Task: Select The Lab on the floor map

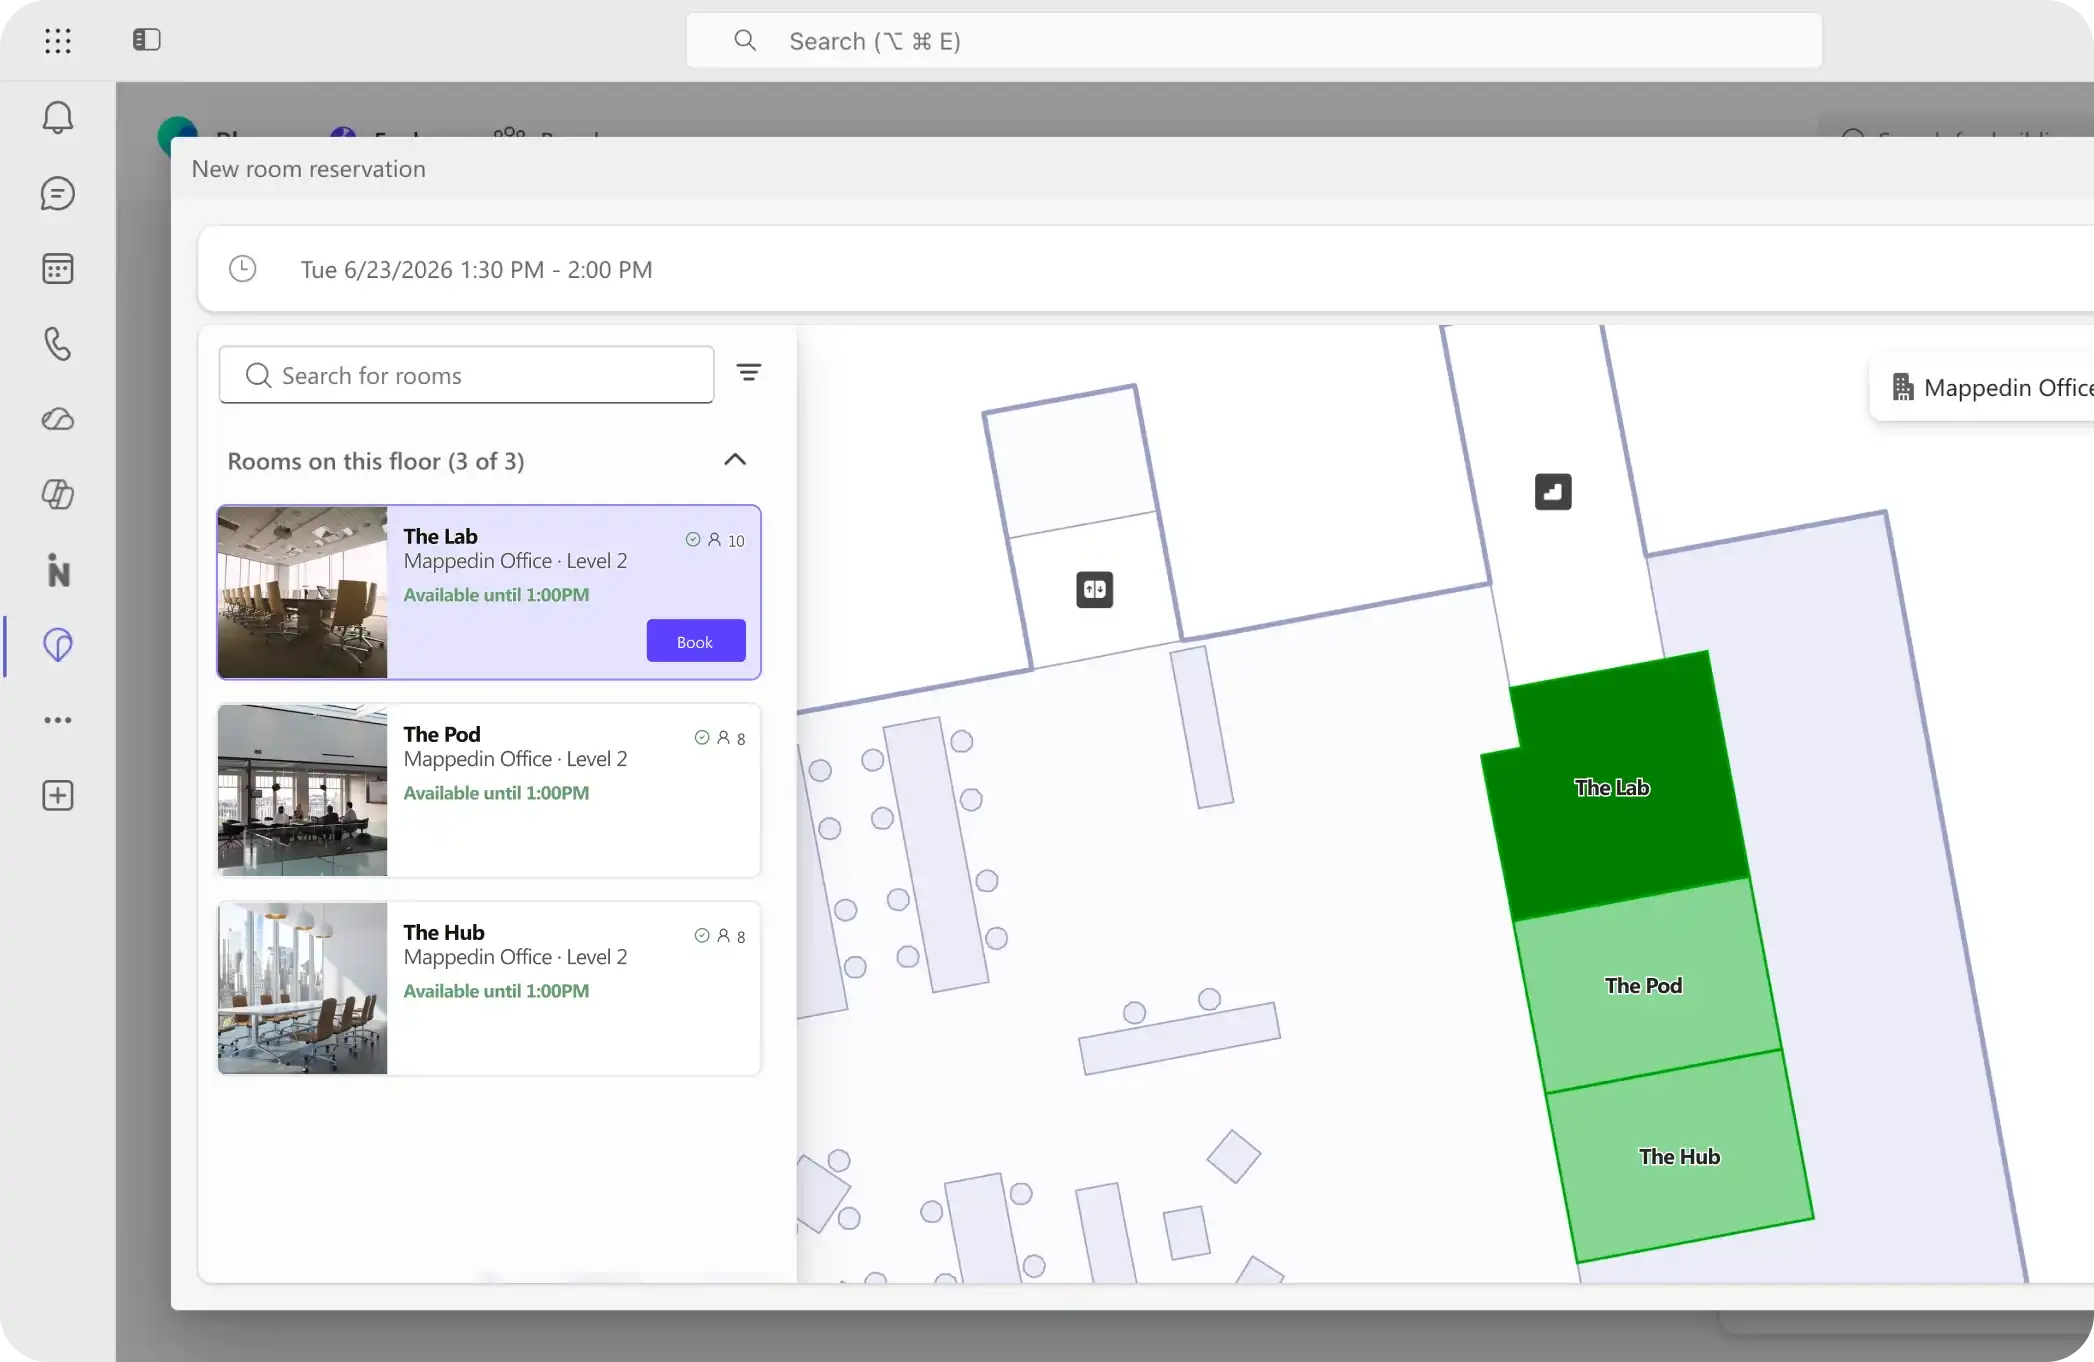Action: (1612, 788)
